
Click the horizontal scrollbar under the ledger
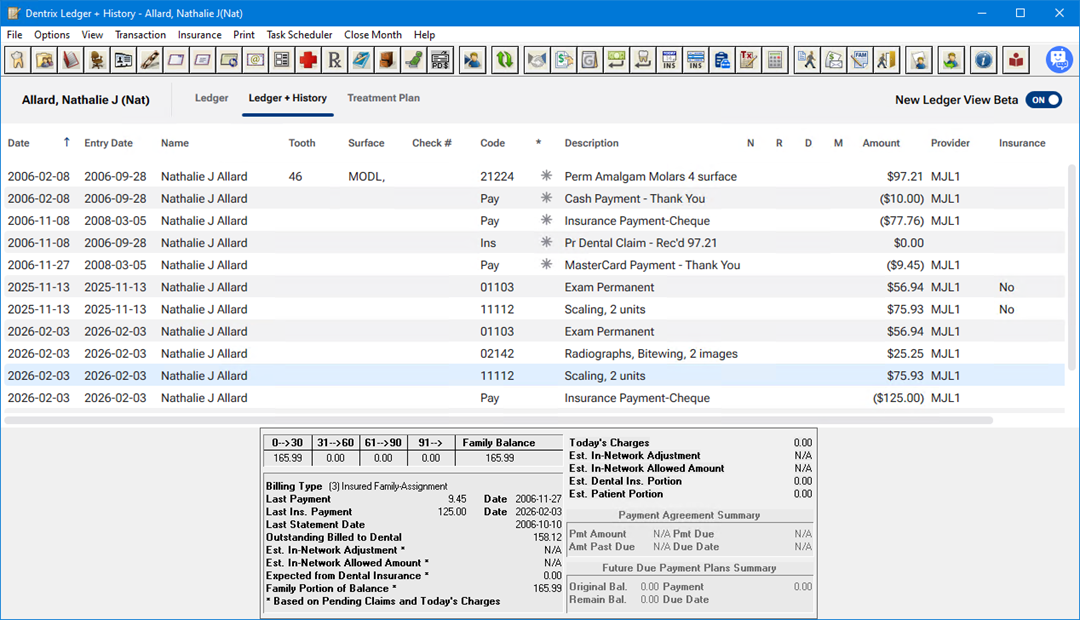[x=500, y=420]
